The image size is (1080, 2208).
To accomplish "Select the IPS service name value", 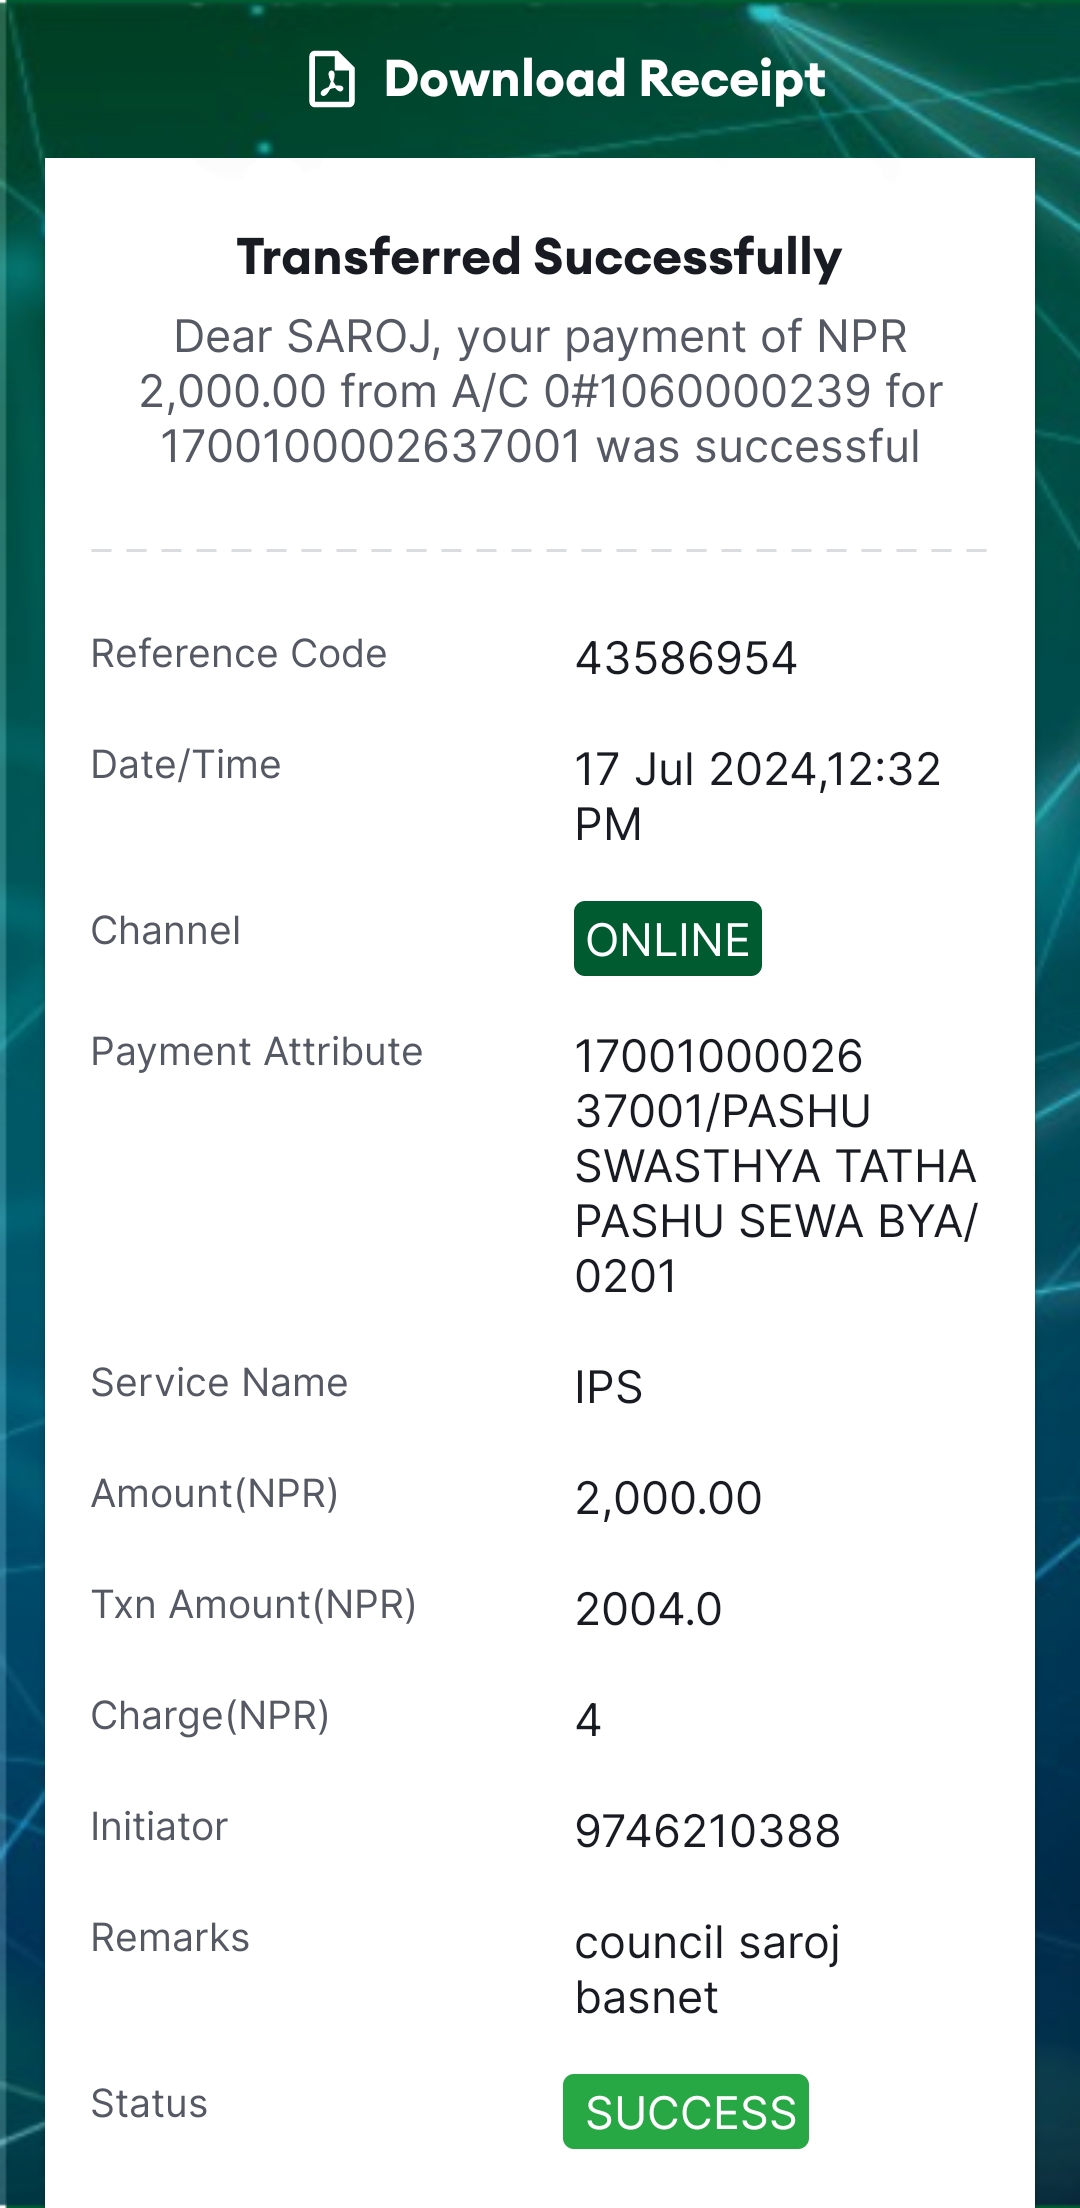I will 609,1387.
